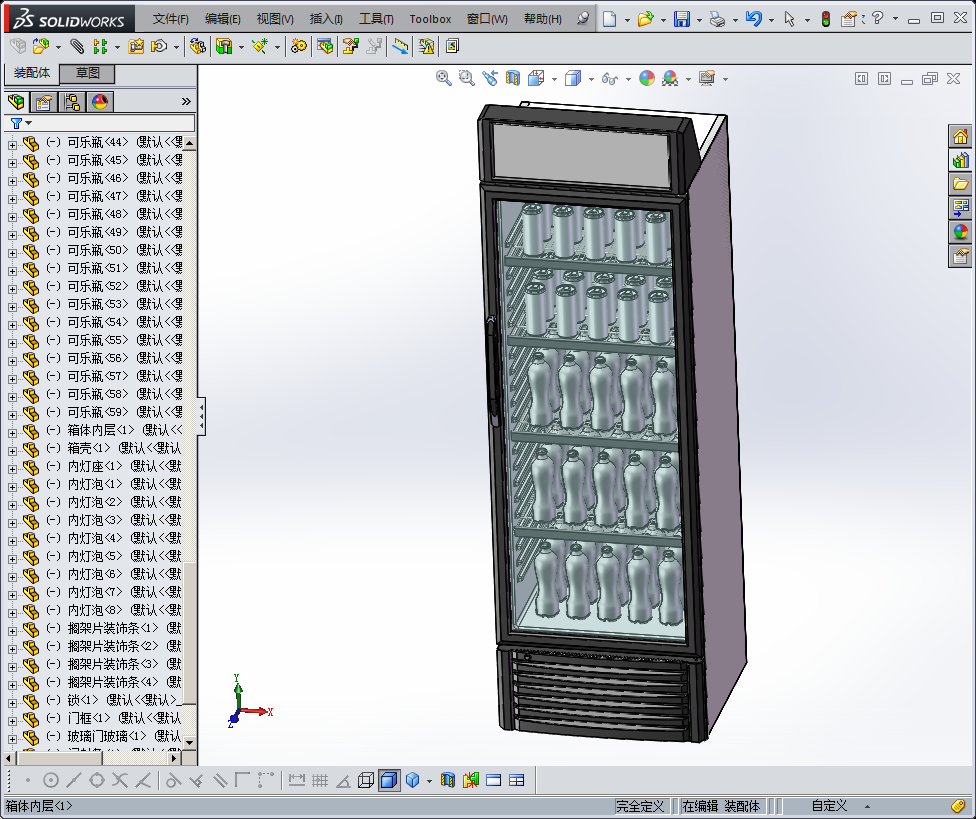Screen dimensions: 976x819
Task: Click the Show Hidden Components icon
Action: click(198, 46)
